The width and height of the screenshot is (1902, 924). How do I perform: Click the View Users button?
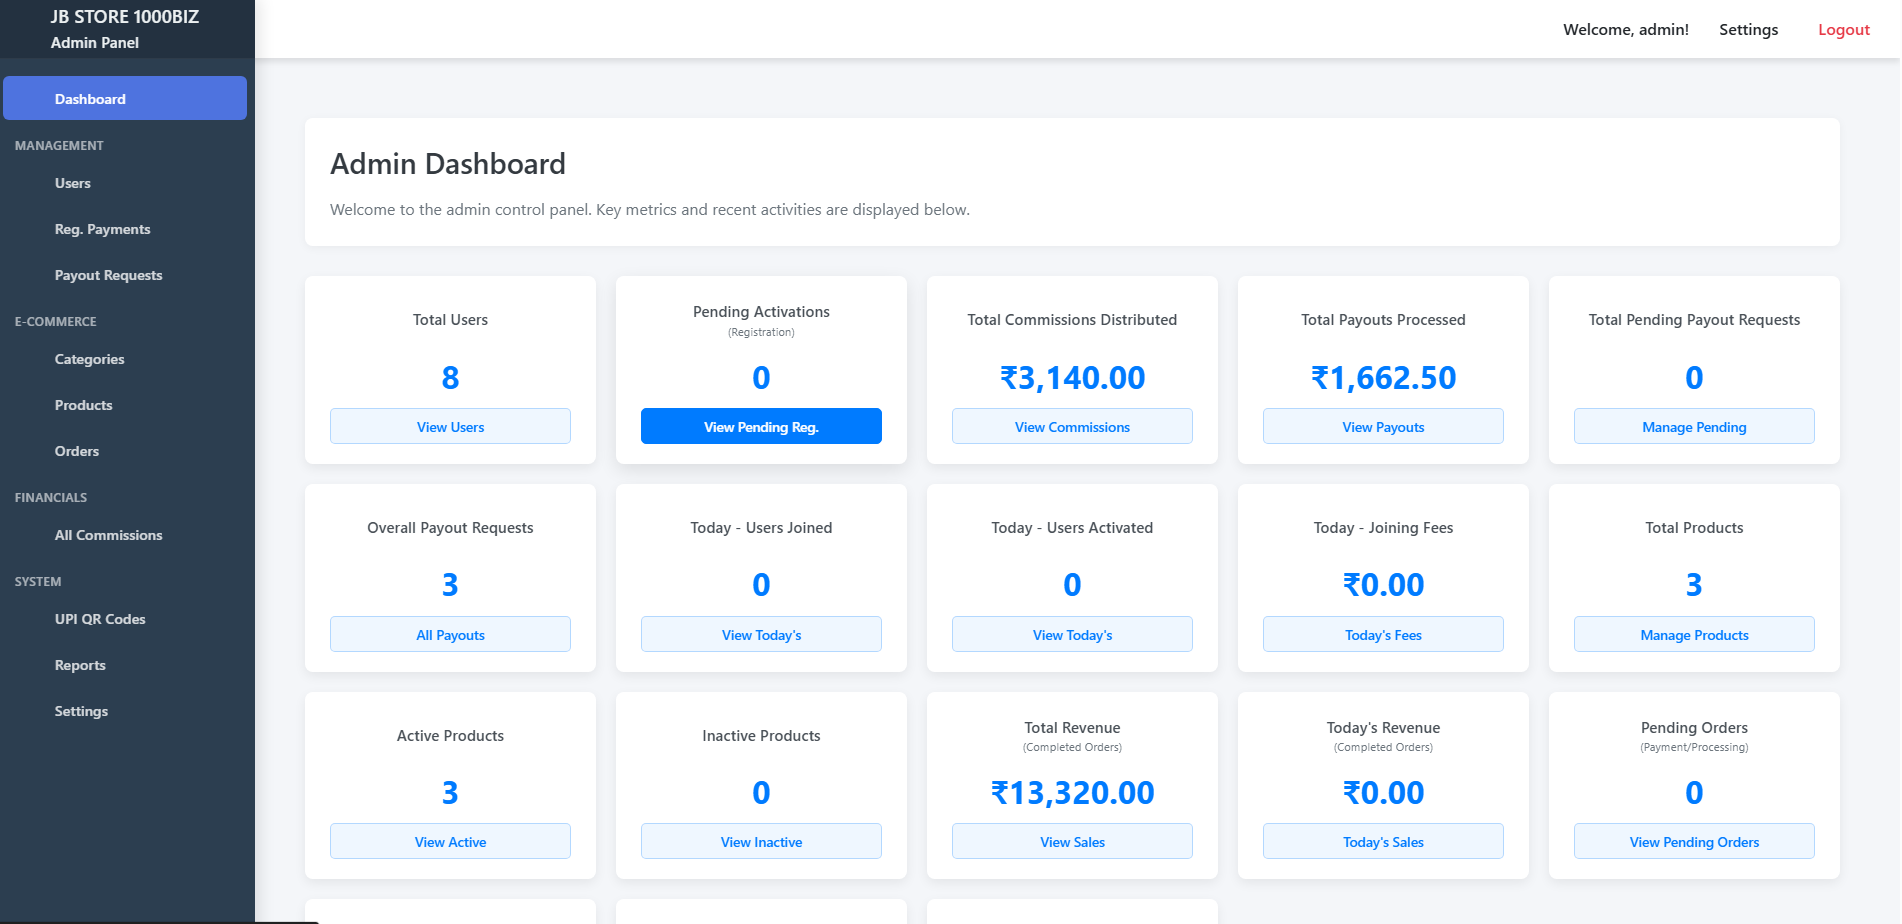[x=450, y=427]
